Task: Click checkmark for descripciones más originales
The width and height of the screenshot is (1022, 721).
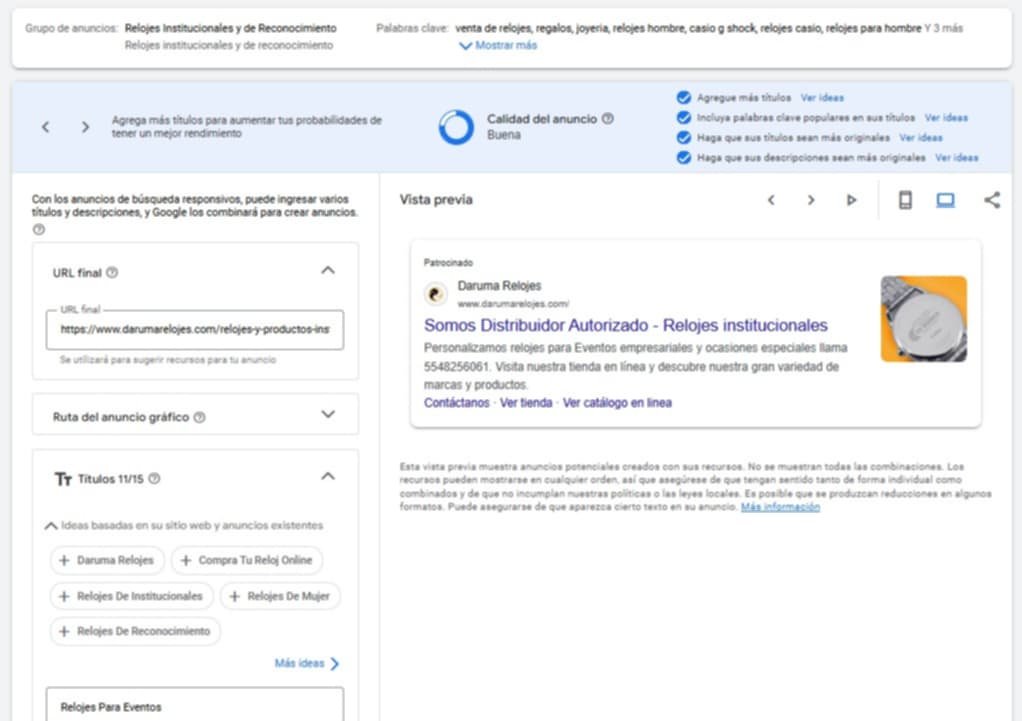Action: pos(683,158)
